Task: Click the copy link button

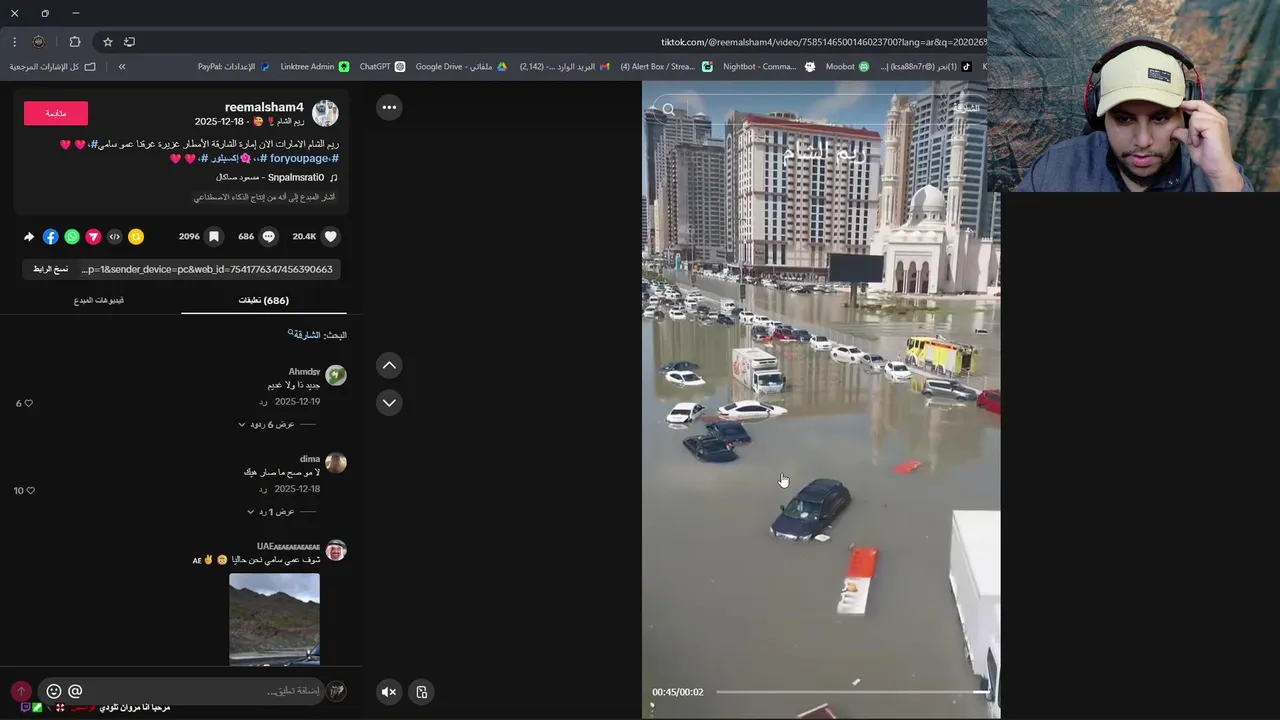Action: 50,269
